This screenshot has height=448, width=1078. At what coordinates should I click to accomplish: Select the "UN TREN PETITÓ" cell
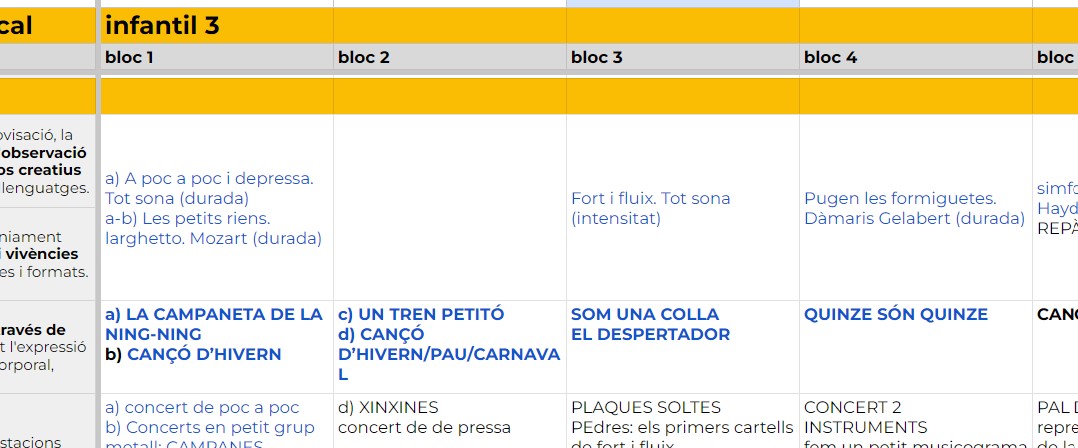(x=449, y=345)
